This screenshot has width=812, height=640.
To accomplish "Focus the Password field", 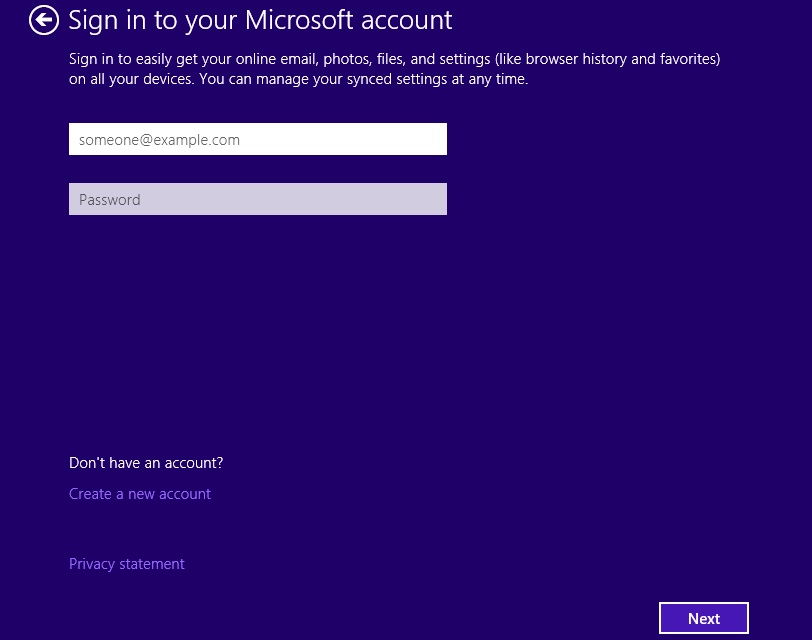I will point(258,199).
